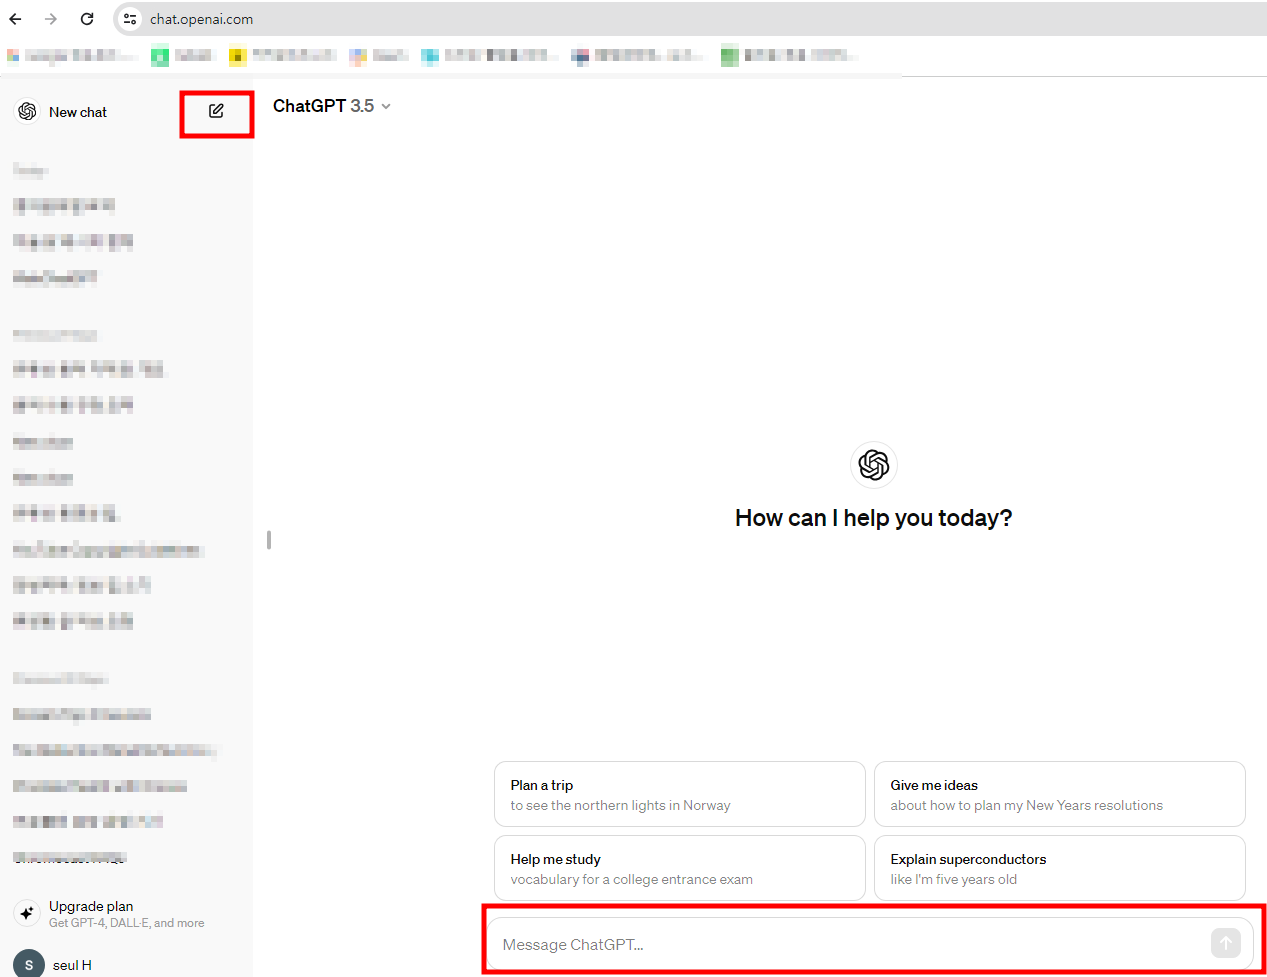Click the site info icon in address bar
Screen dimensions: 1267x977
130,19
